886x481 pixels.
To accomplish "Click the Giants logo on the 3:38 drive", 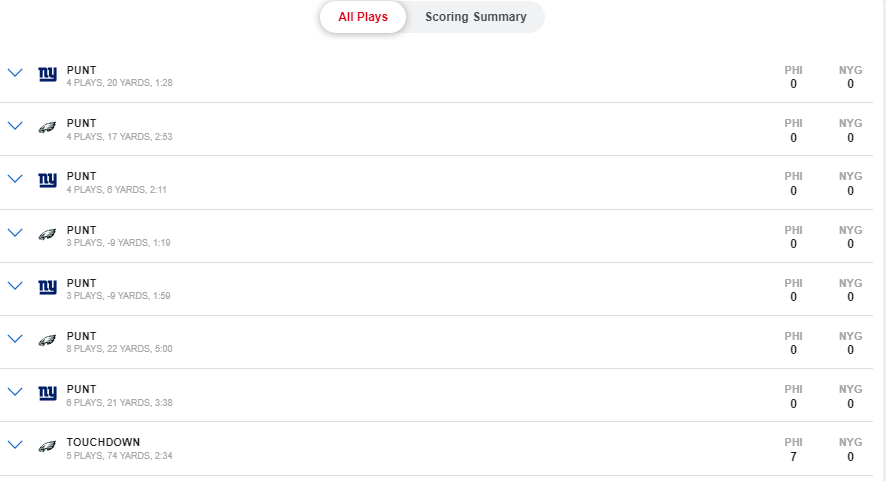I will (47, 392).
